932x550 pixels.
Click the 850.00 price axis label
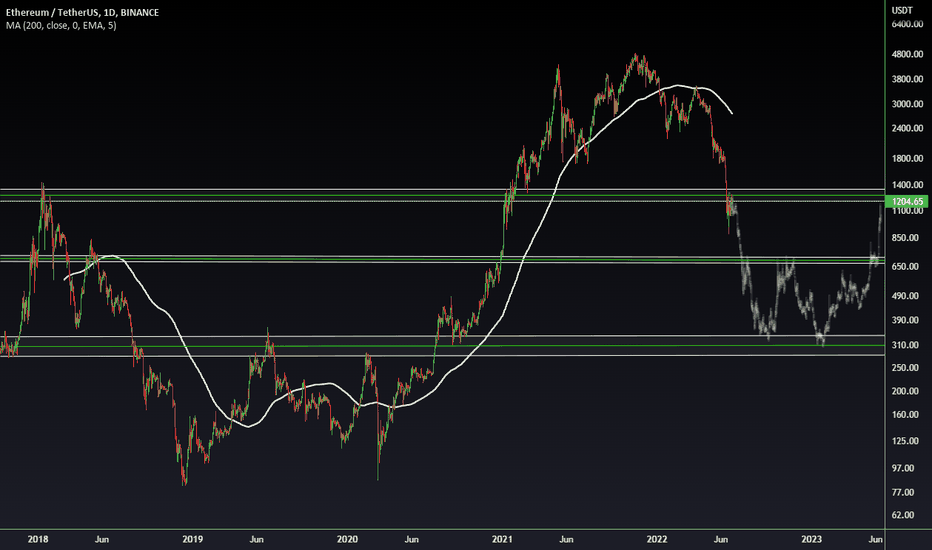907,238
